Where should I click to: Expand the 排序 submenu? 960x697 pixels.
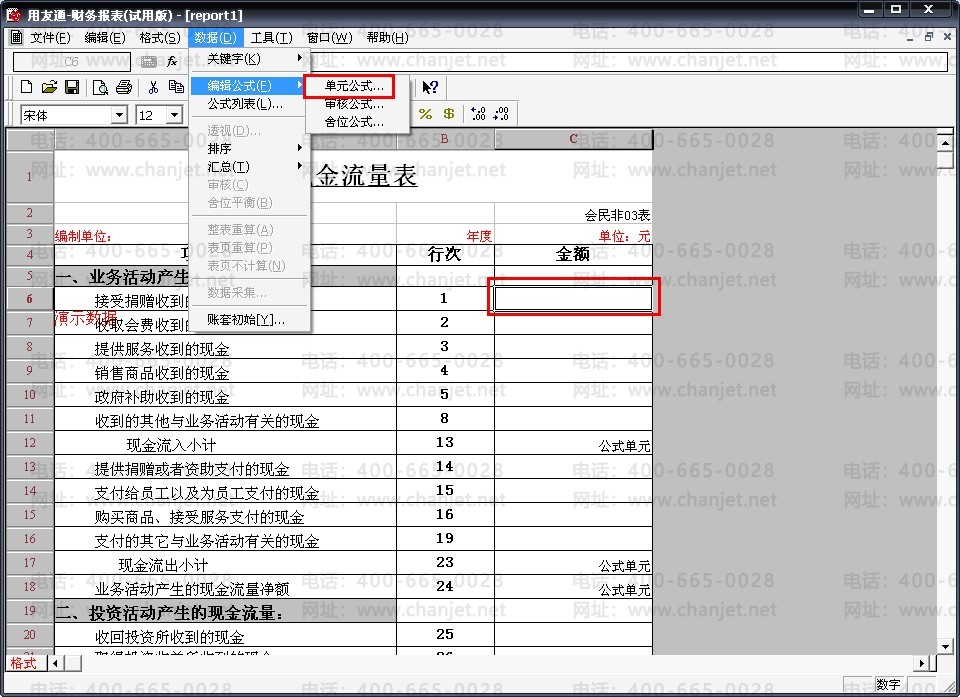[x=248, y=148]
